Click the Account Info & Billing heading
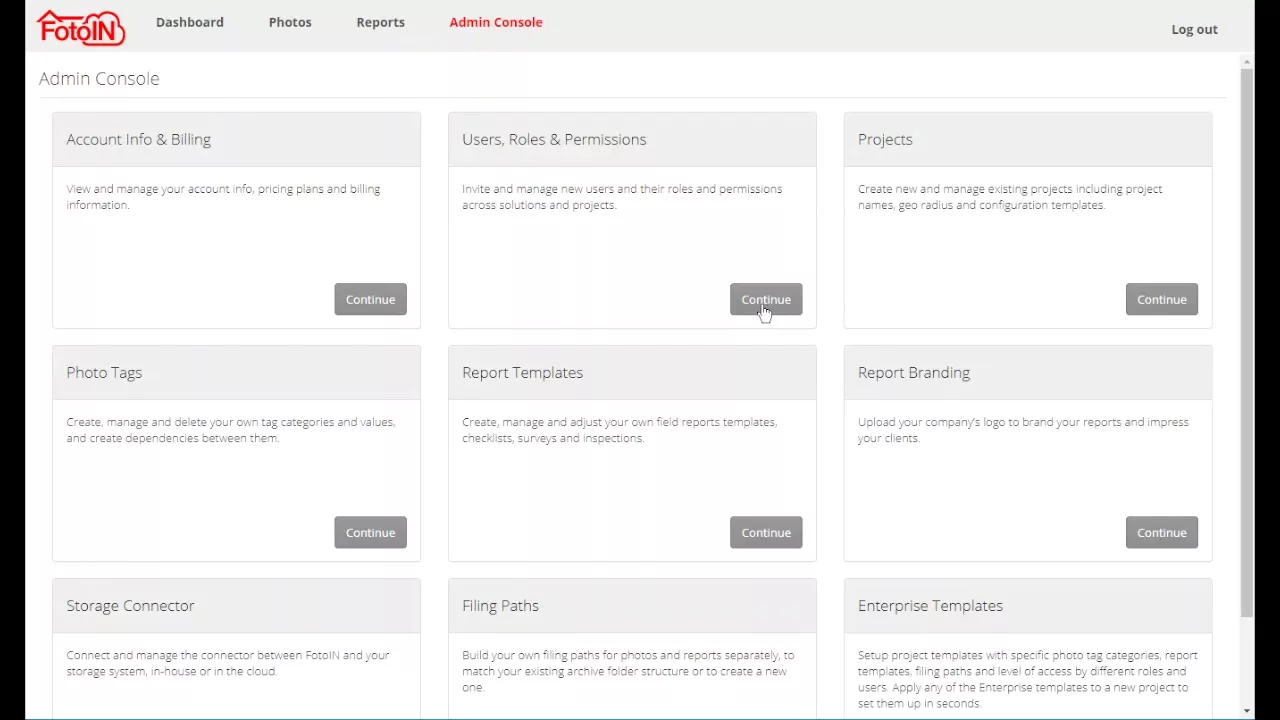This screenshot has width=1280, height=720. [x=139, y=139]
